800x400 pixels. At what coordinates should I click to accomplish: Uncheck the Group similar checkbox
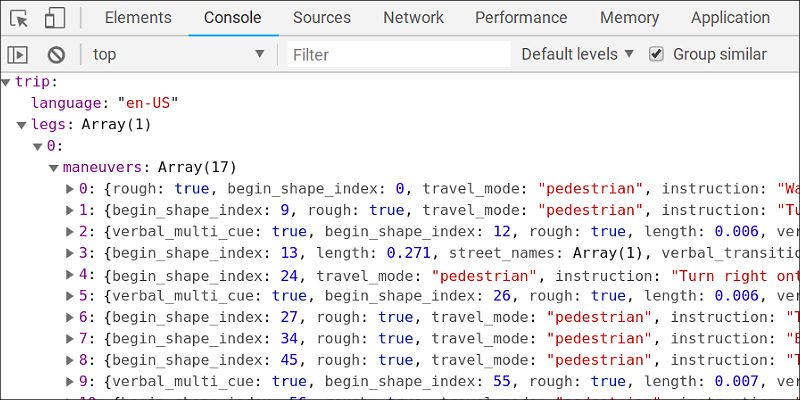tap(656, 54)
